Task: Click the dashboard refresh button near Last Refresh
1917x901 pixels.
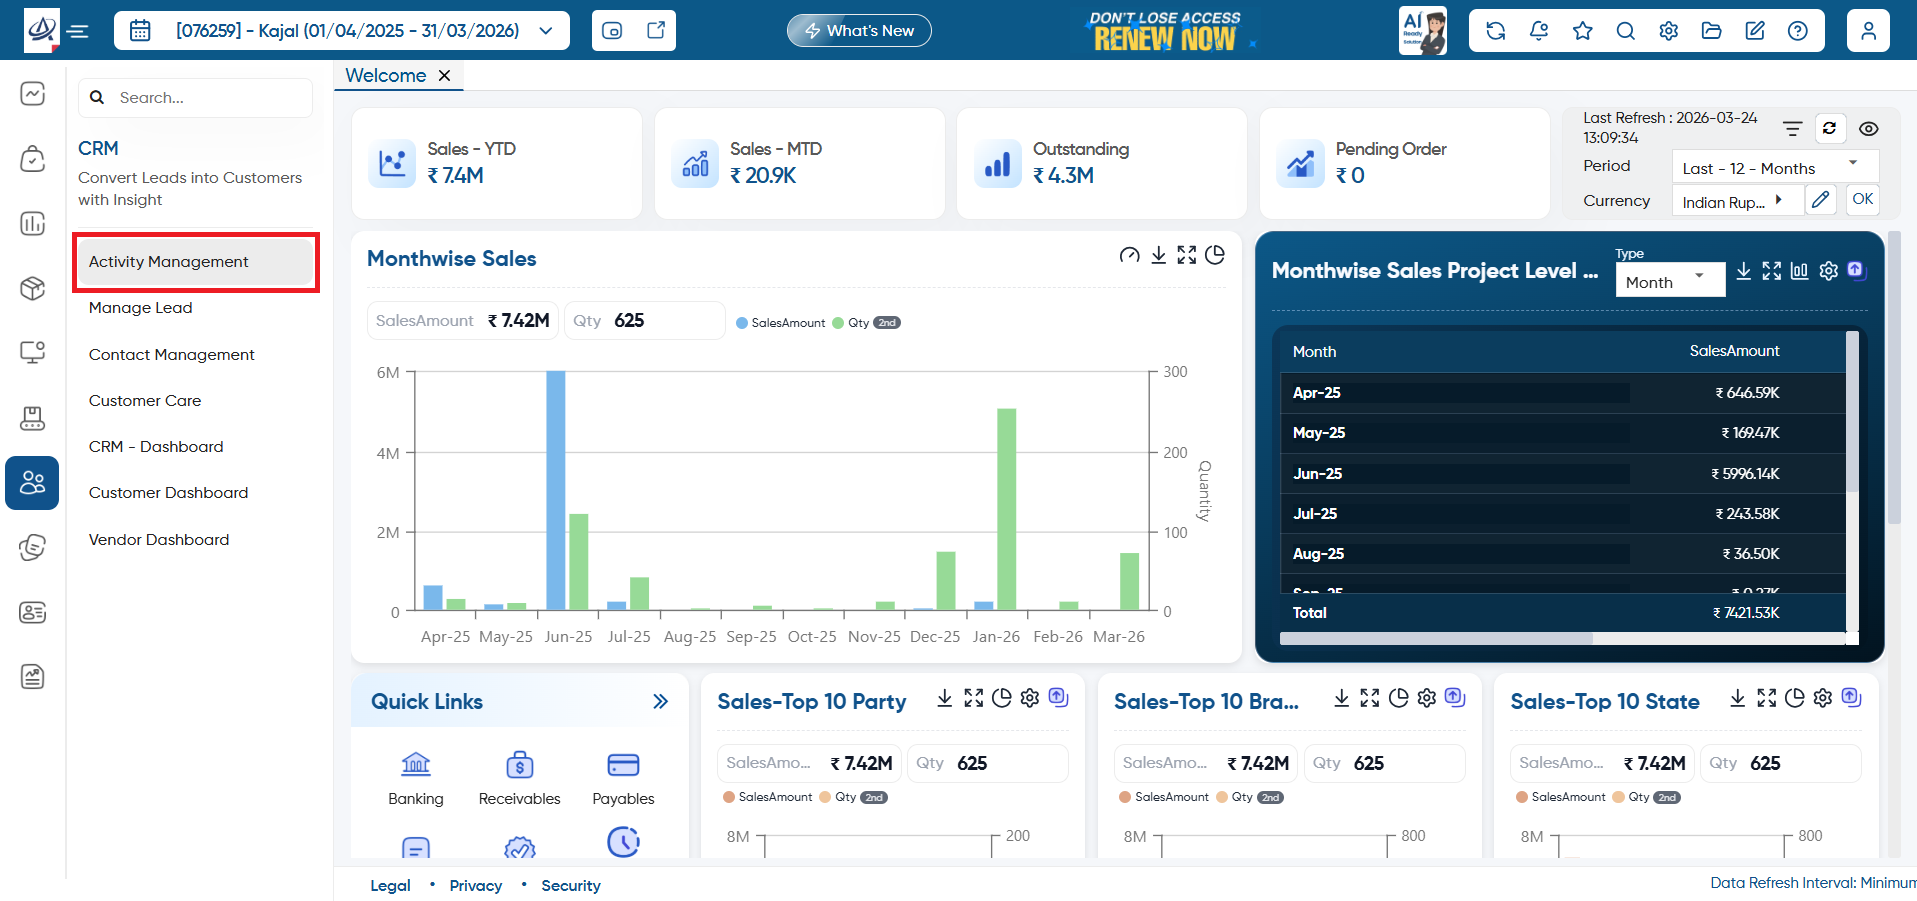Action: [1829, 128]
